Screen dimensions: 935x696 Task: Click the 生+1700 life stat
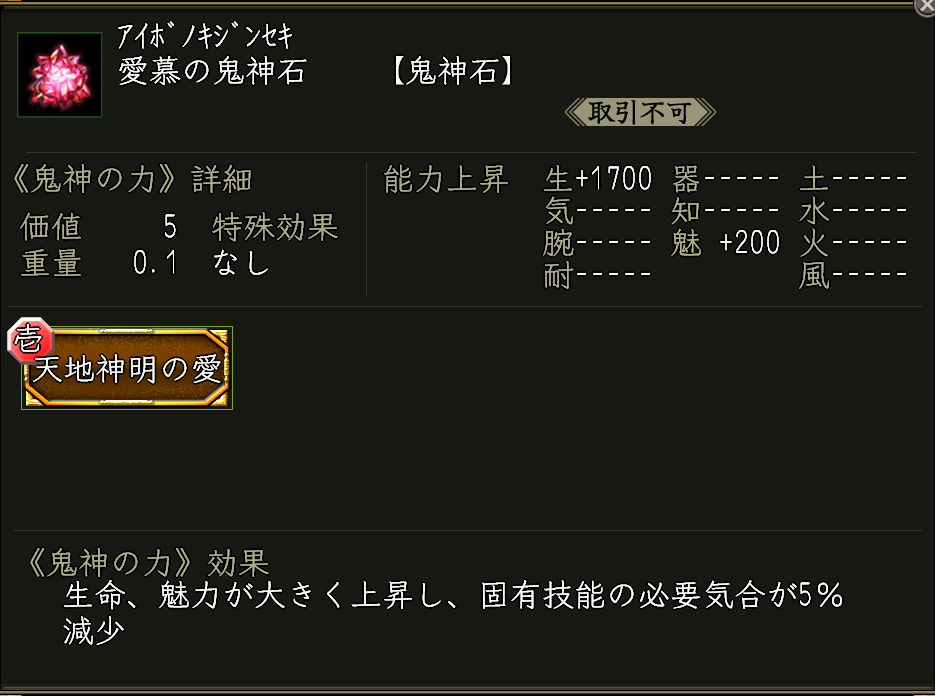(598, 180)
